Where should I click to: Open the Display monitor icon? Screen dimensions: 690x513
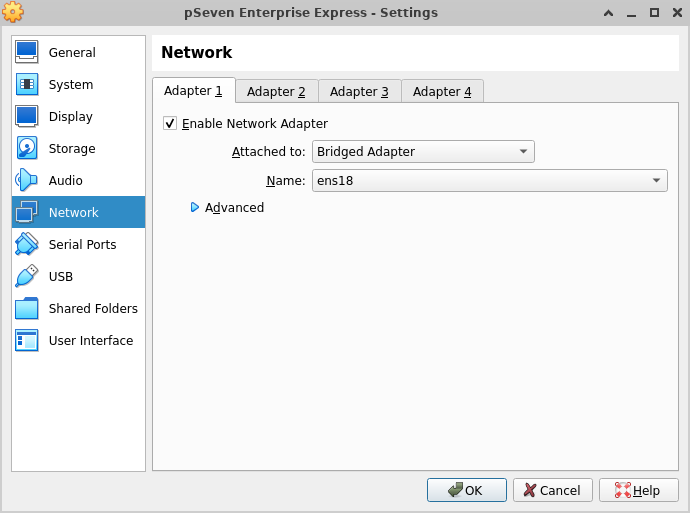point(27,116)
